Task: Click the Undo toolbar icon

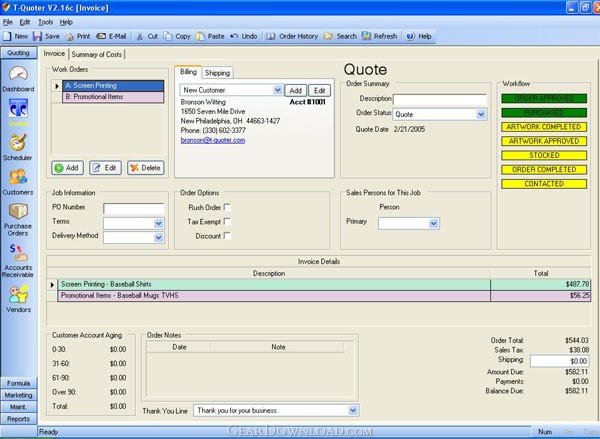Action: tap(234, 36)
